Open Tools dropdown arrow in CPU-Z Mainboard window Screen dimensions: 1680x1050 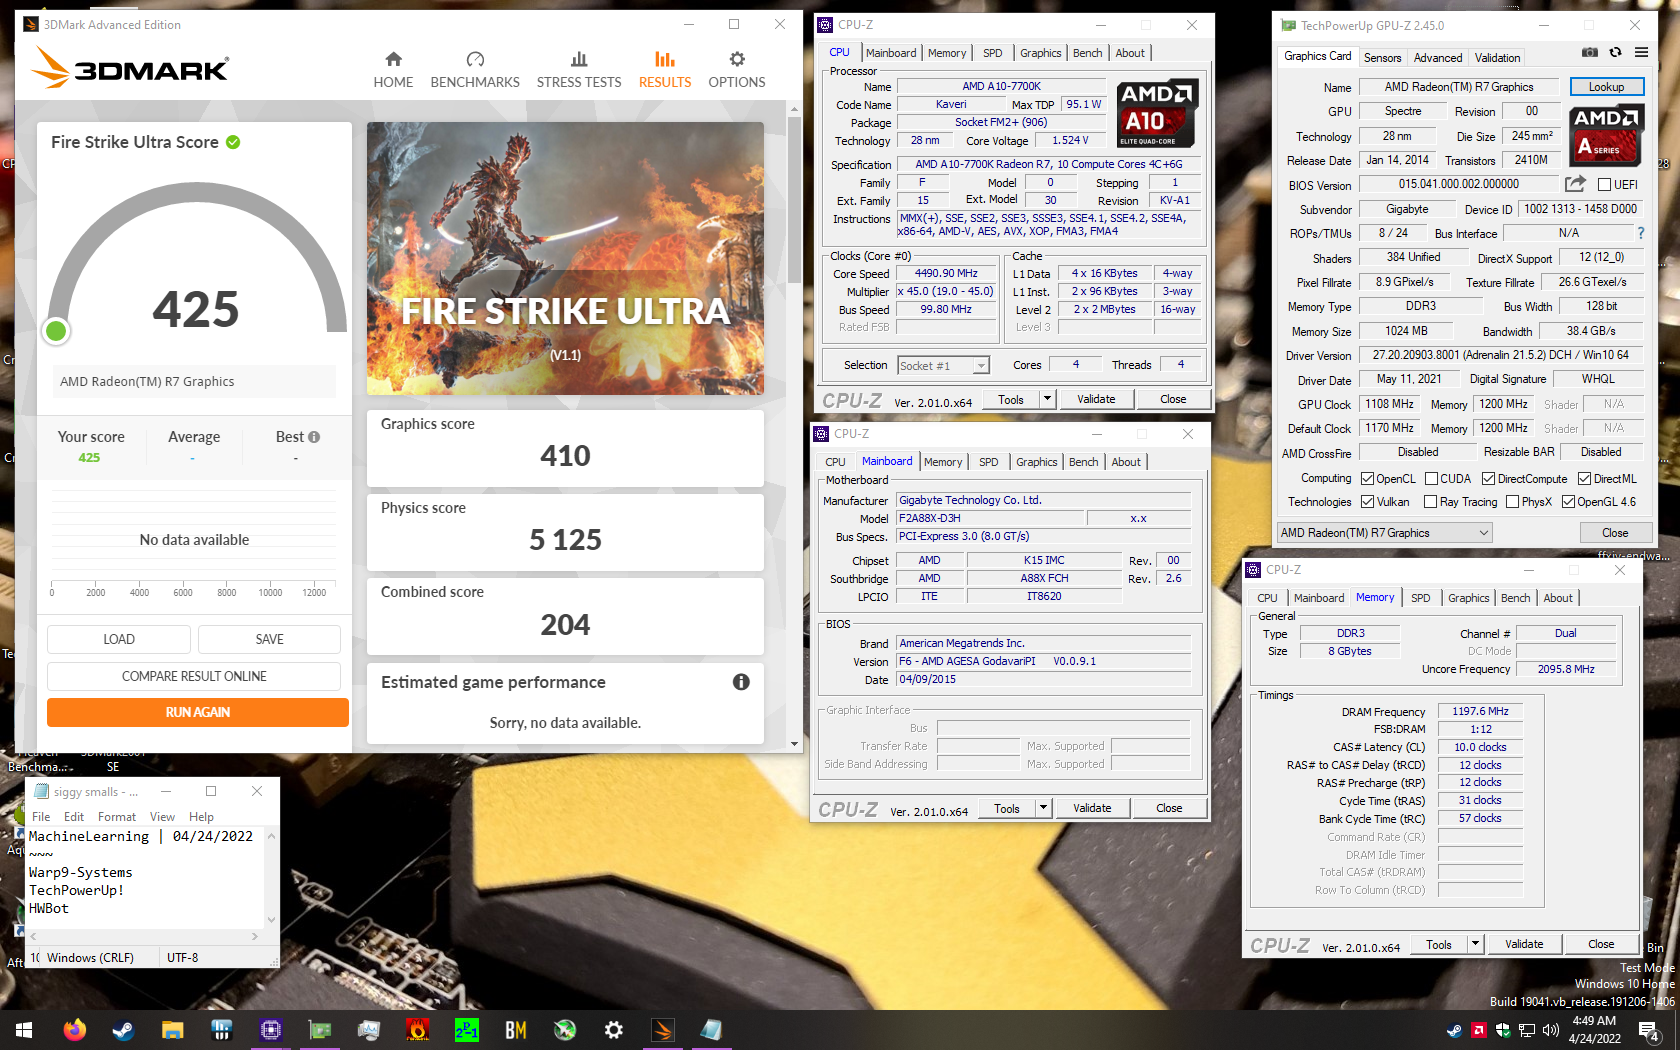pyautogui.click(x=1043, y=808)
